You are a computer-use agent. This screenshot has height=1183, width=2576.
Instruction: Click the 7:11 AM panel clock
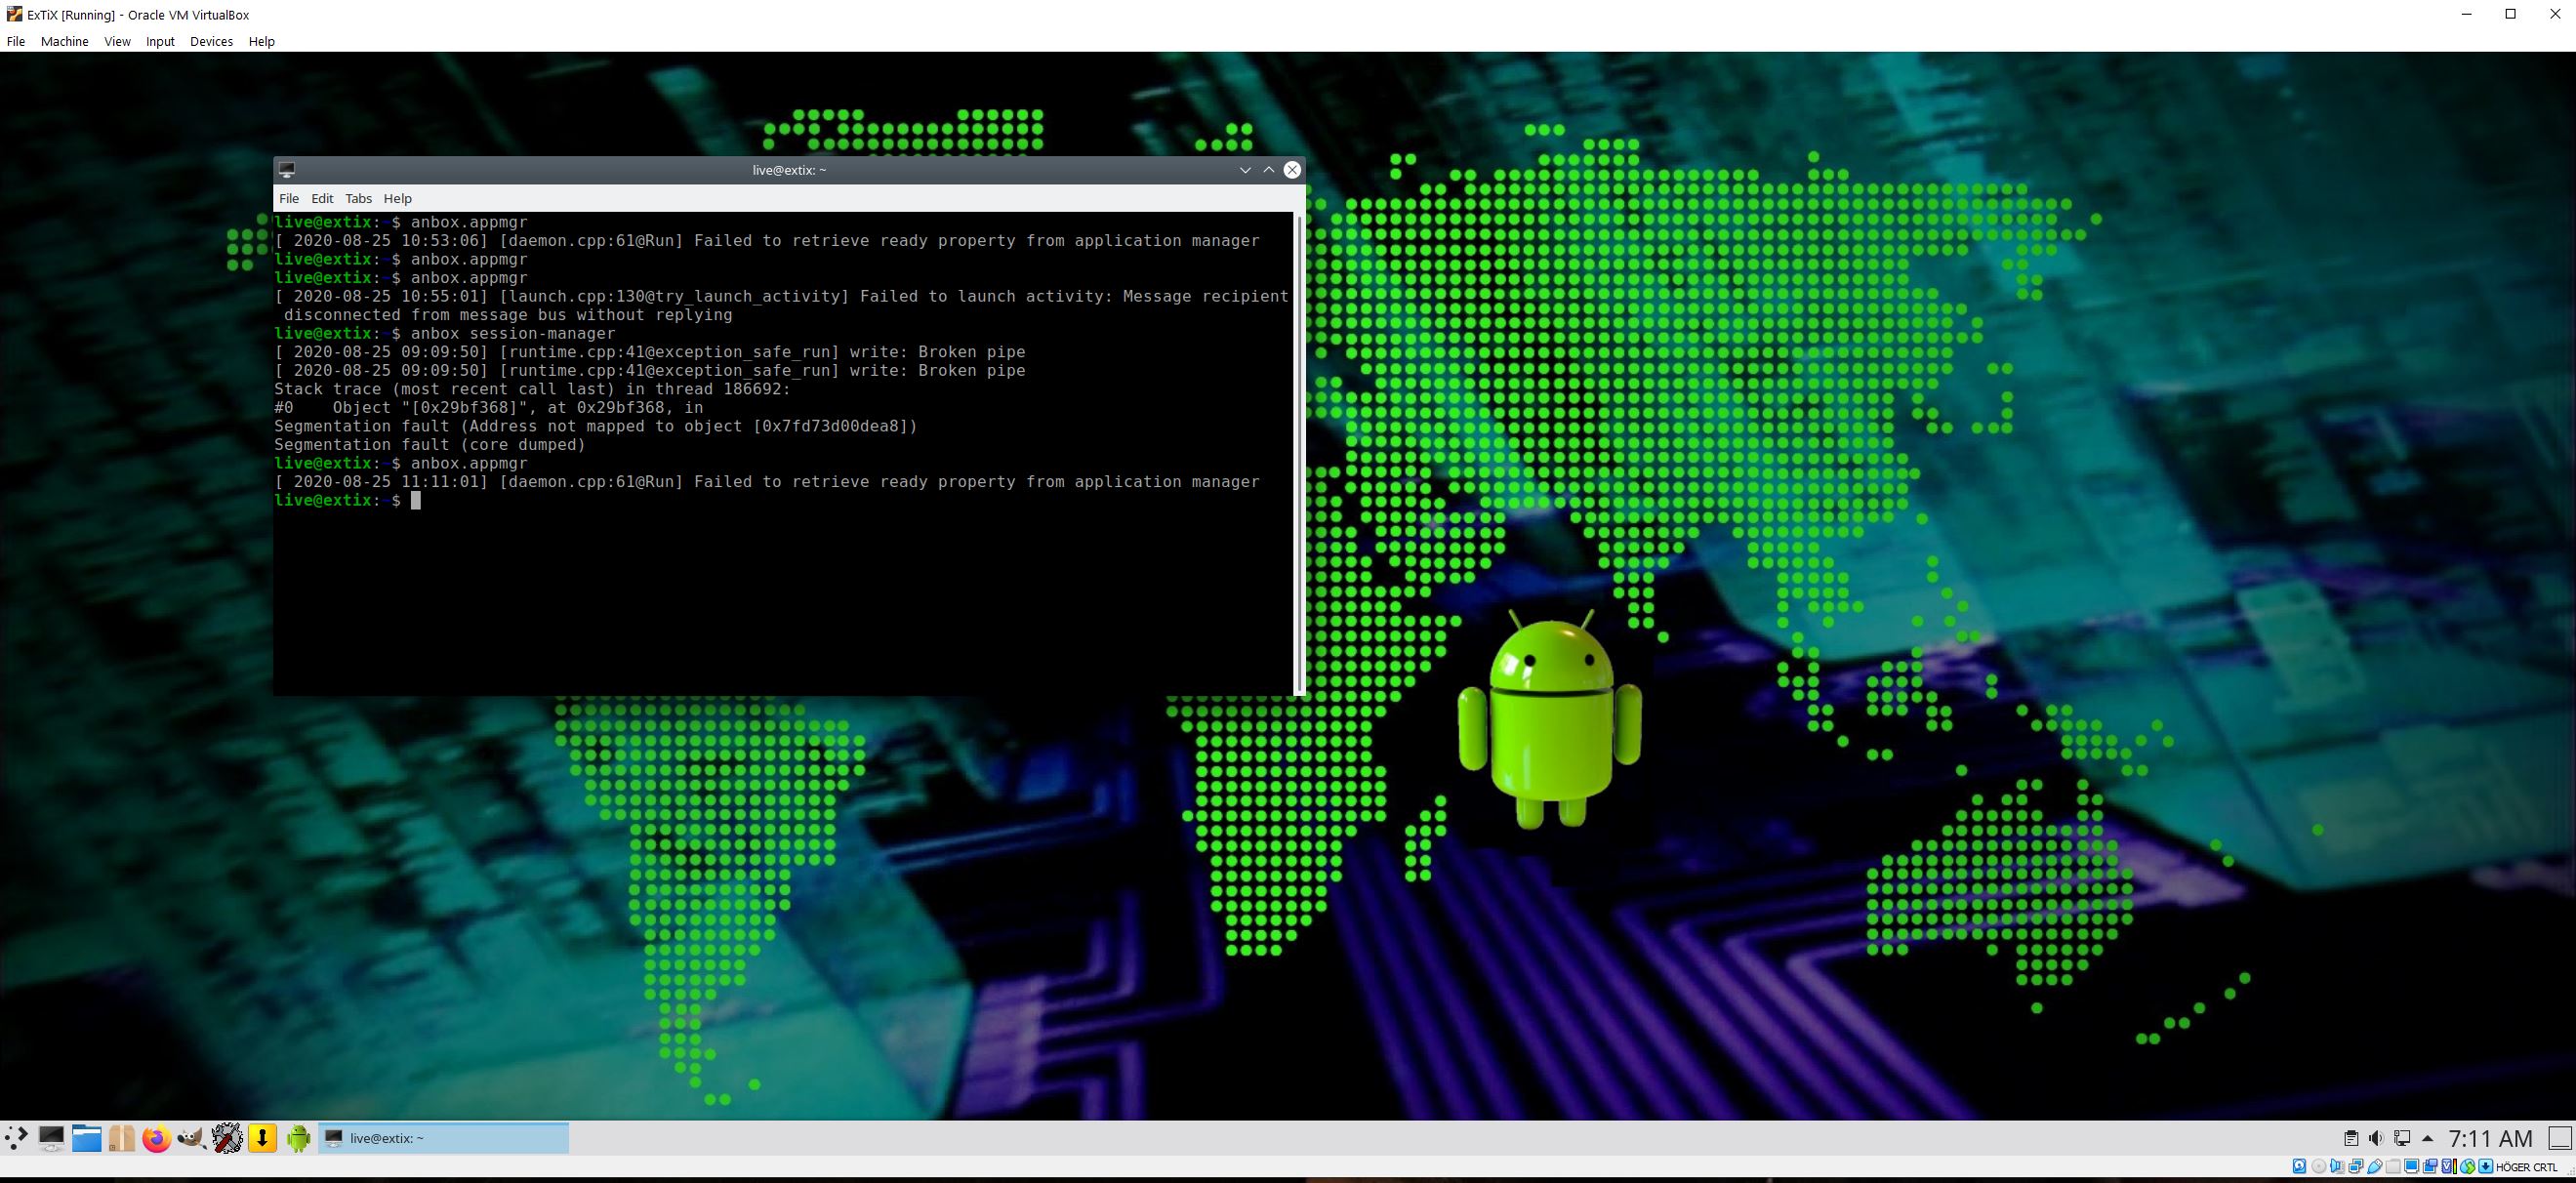pos(2490,1138)
